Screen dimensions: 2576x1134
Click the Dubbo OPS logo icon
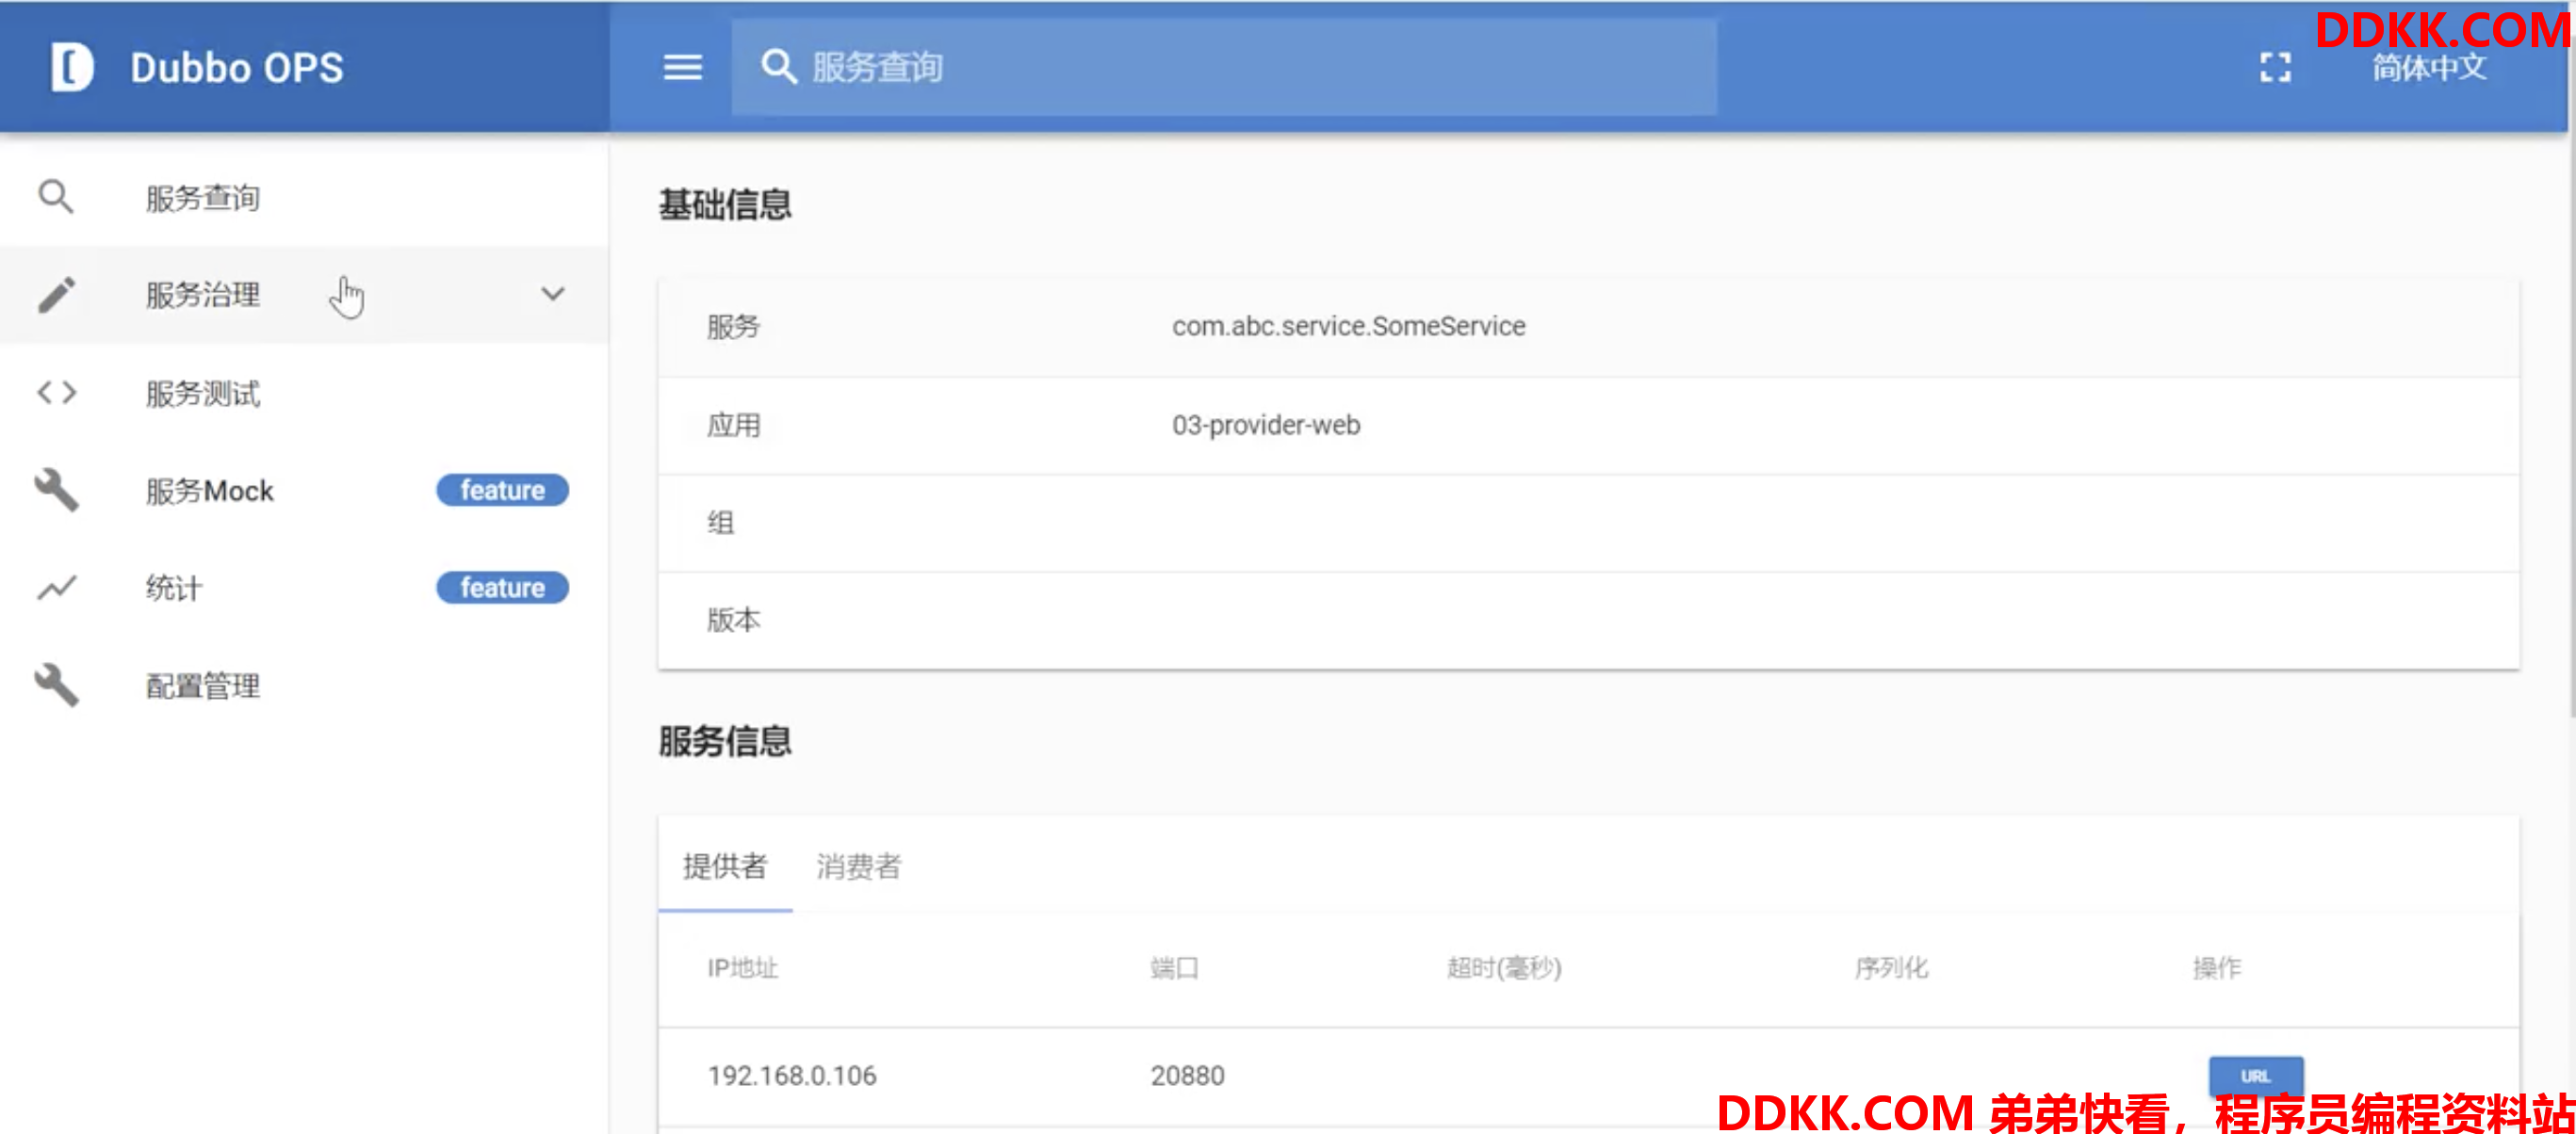coord(71,67)
